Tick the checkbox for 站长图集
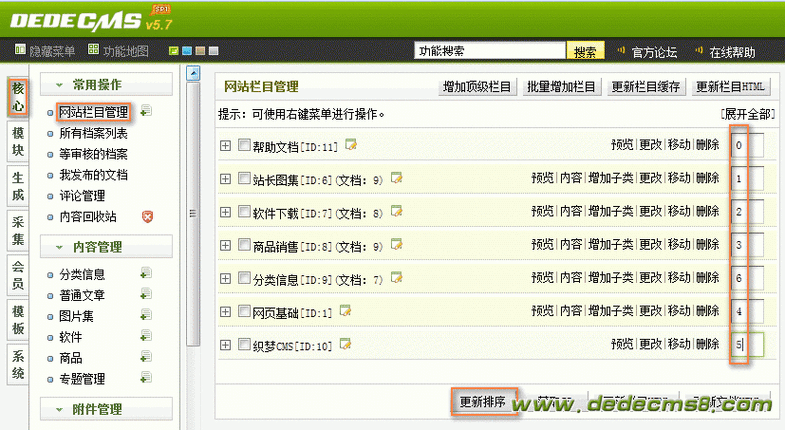Viewport: 785px width, 430px height. (244, 178)
